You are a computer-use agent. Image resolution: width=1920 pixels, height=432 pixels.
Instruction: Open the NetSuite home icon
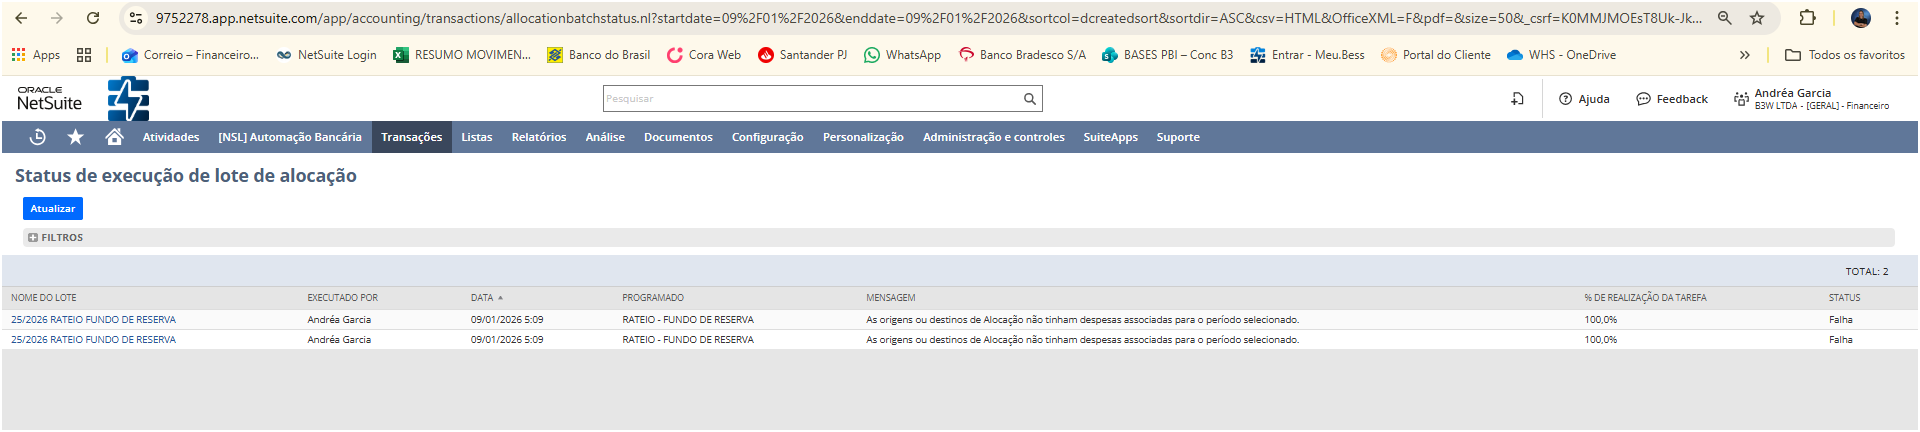click(x=114, y=137)
